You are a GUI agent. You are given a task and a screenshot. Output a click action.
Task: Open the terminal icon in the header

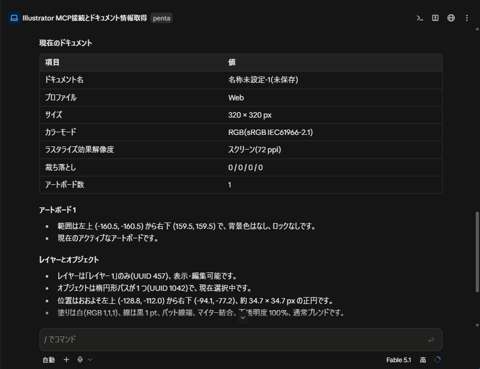tap(420, 18)
